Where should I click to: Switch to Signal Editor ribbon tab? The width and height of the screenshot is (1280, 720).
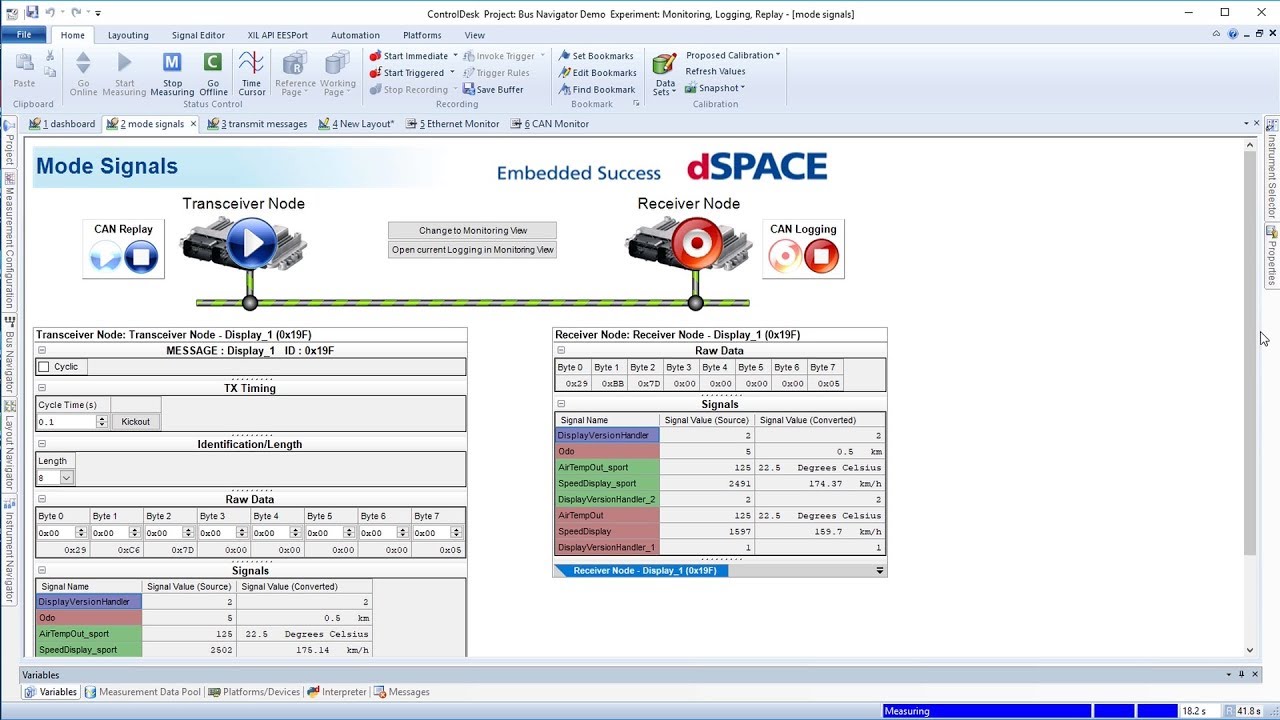coord(198,35)
